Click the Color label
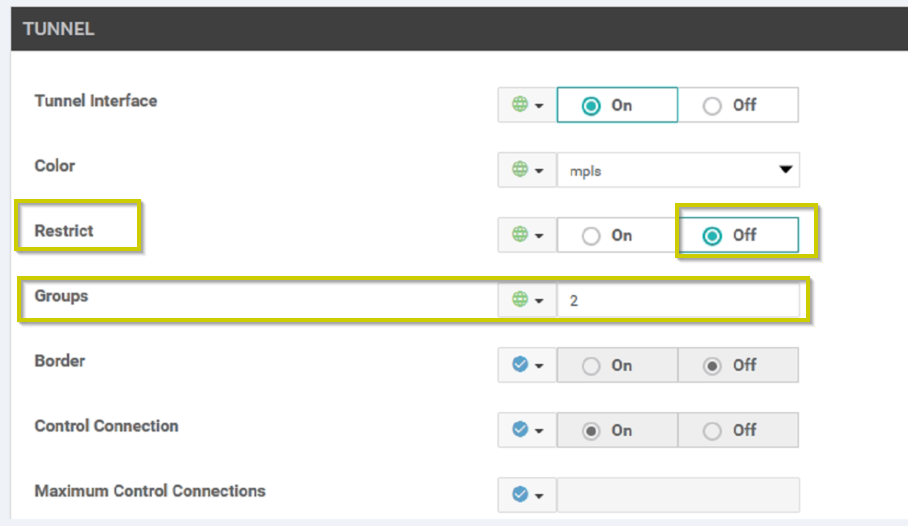 tap(54, 166)
